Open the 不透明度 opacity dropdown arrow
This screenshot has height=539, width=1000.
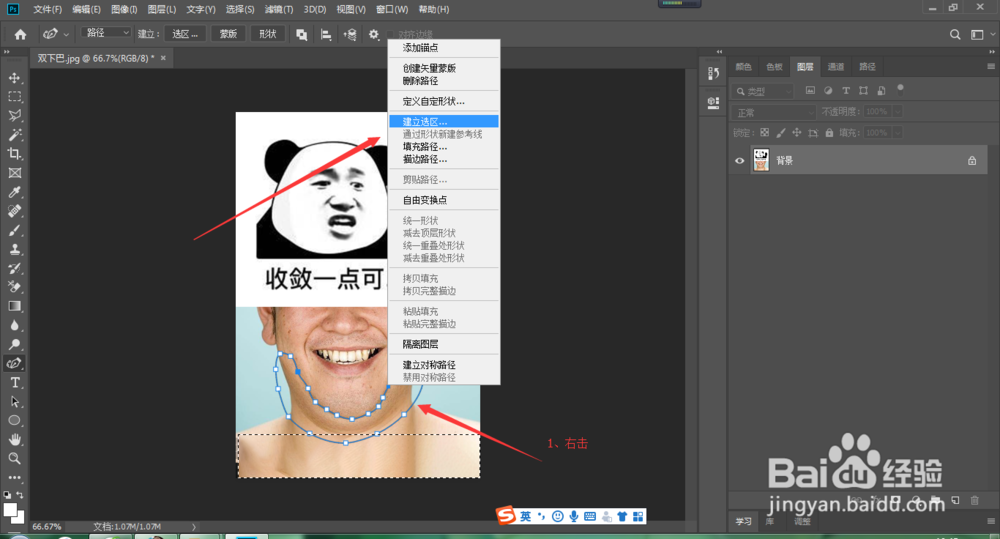click(897, 112)
